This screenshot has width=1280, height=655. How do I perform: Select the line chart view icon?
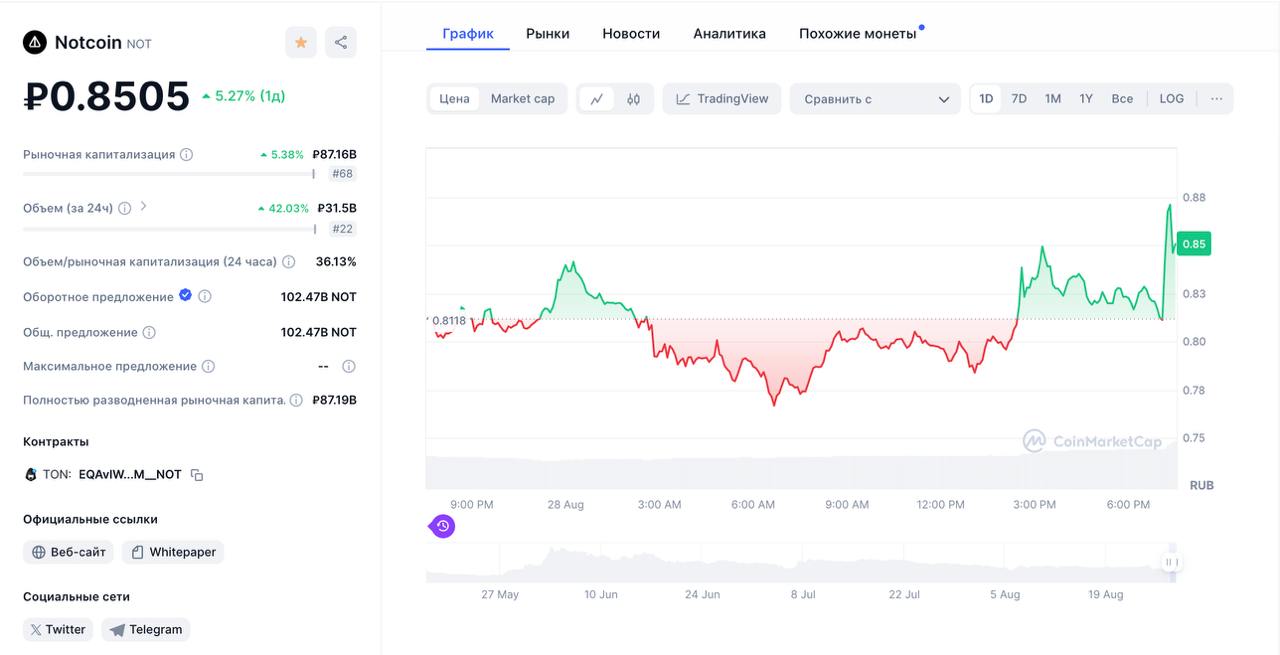click(x=597, y=99)
